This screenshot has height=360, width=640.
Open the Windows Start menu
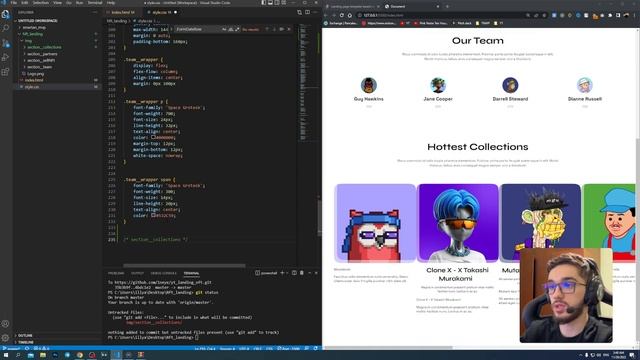(x=6, y=355)
